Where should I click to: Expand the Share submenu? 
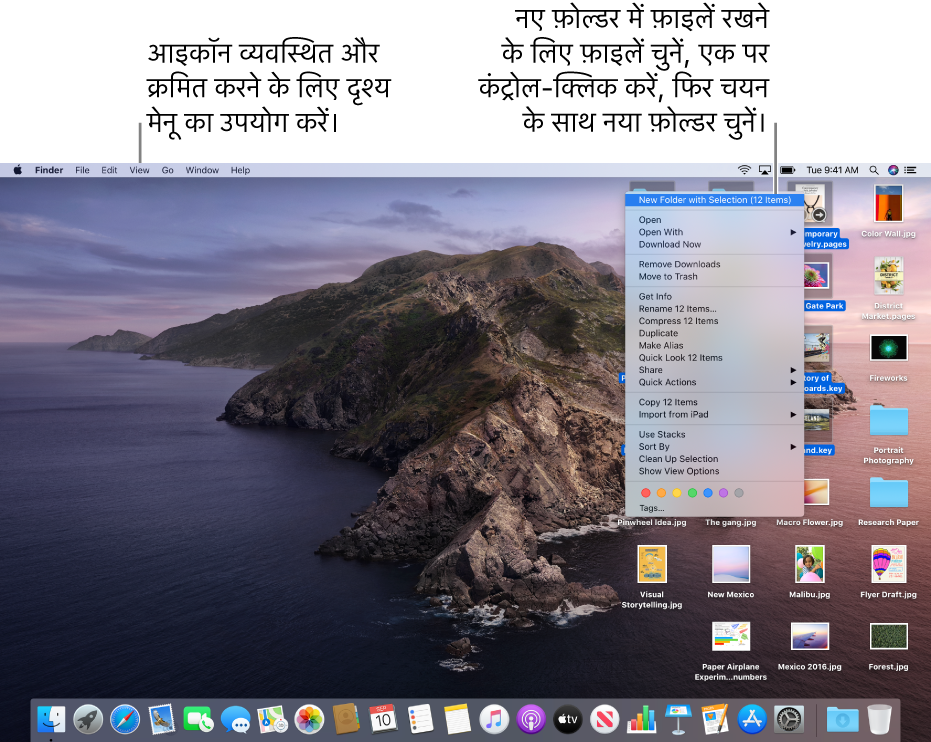pos(714,370)
